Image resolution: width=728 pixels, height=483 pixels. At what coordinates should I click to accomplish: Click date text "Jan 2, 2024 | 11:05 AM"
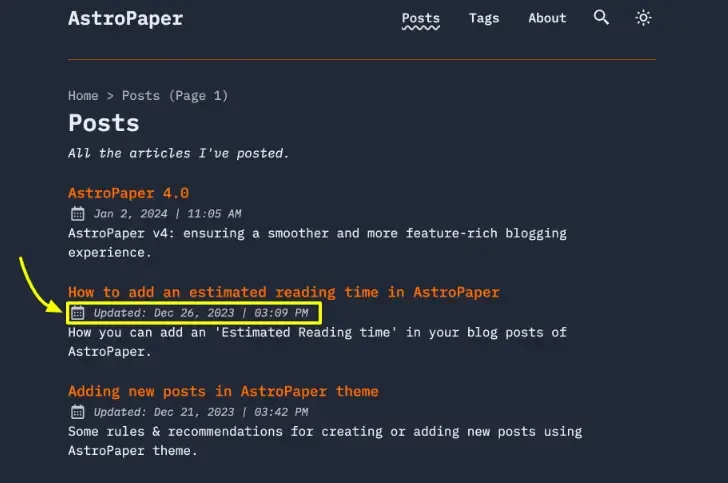(168, 214)
